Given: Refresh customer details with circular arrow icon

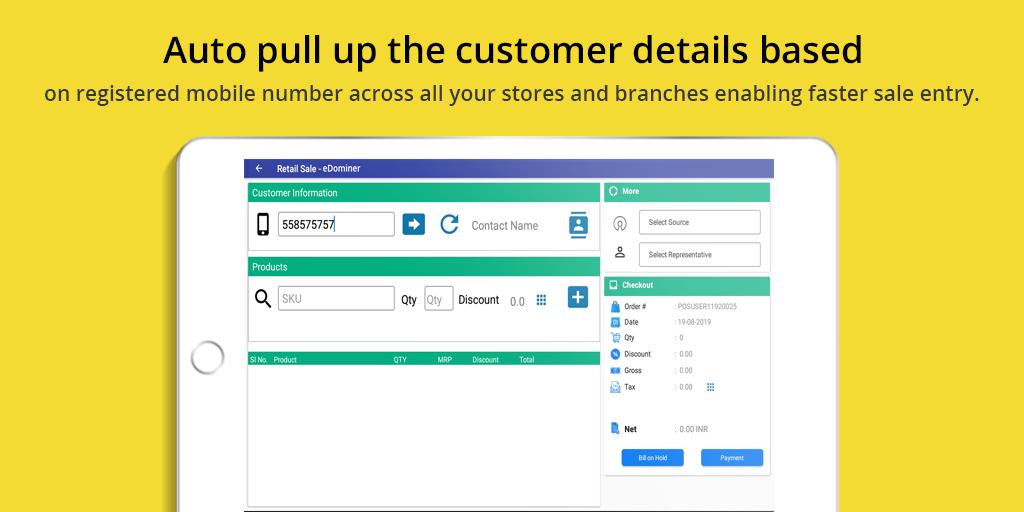Looking at the screenshot, I should pyautogui.click(x=449, y=224).
